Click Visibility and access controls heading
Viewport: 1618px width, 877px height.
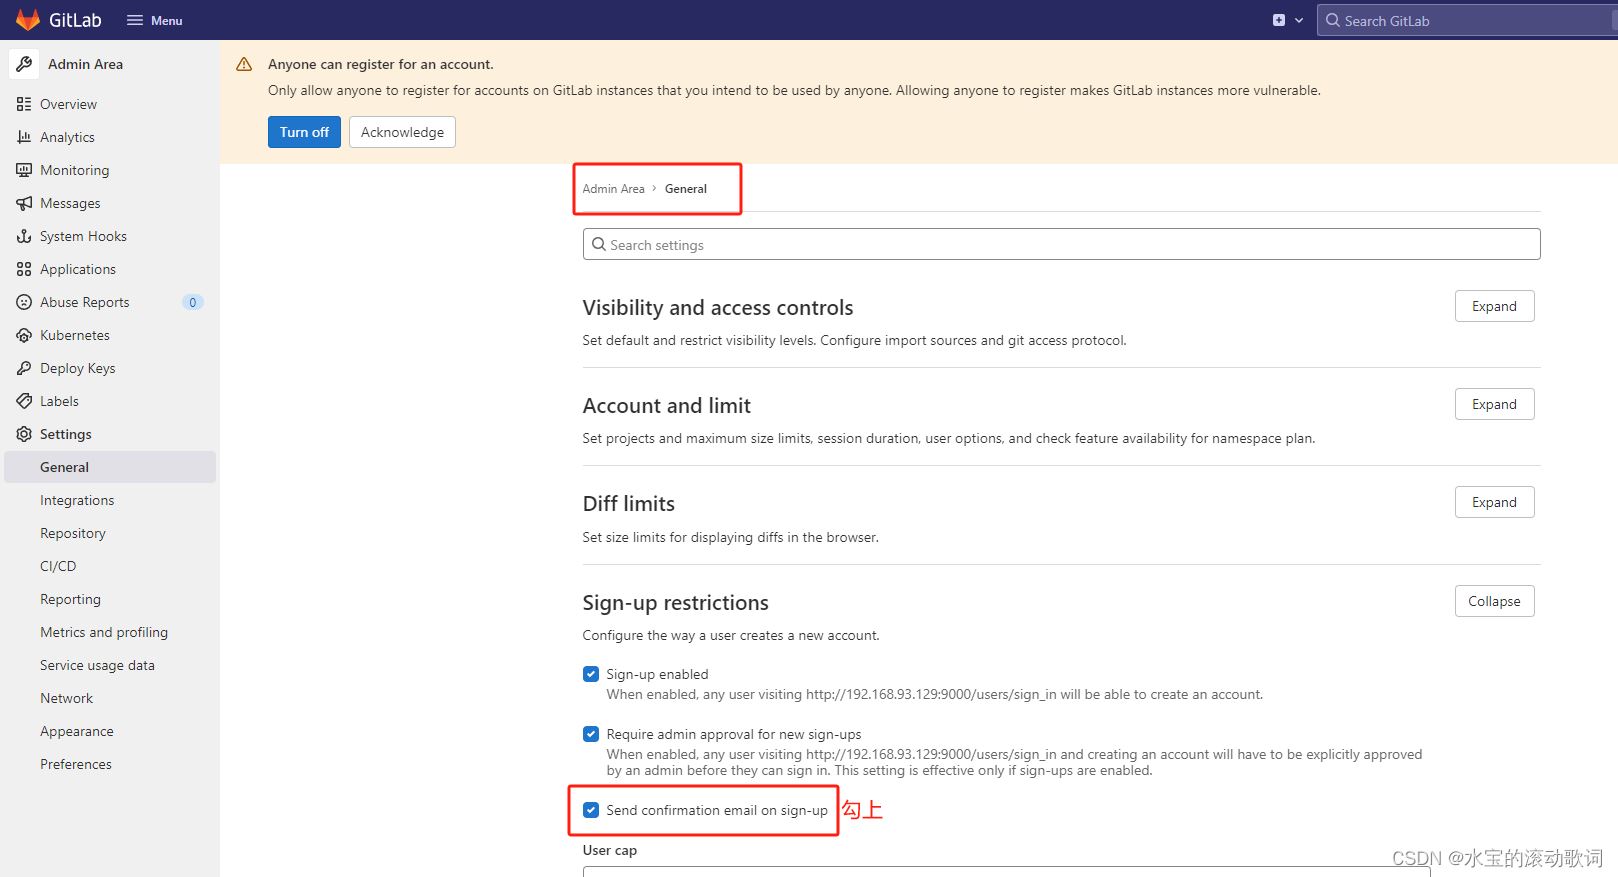pyautogui.click(x=718, y=307)
